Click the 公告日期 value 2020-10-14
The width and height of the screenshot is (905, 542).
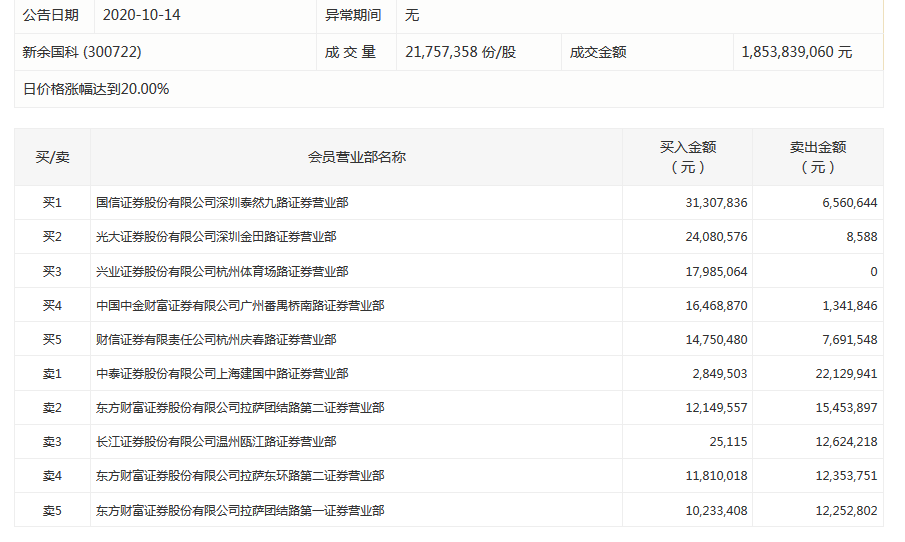149,16
